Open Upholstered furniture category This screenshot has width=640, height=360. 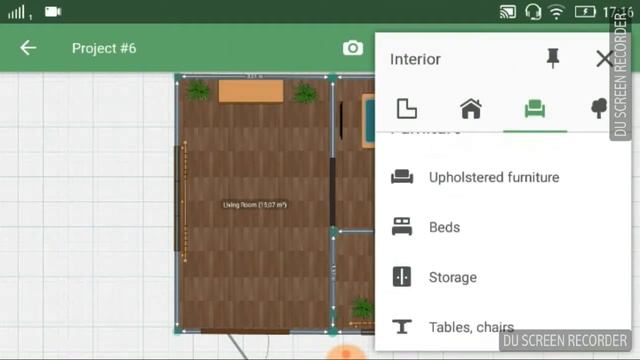coord(503,177)
